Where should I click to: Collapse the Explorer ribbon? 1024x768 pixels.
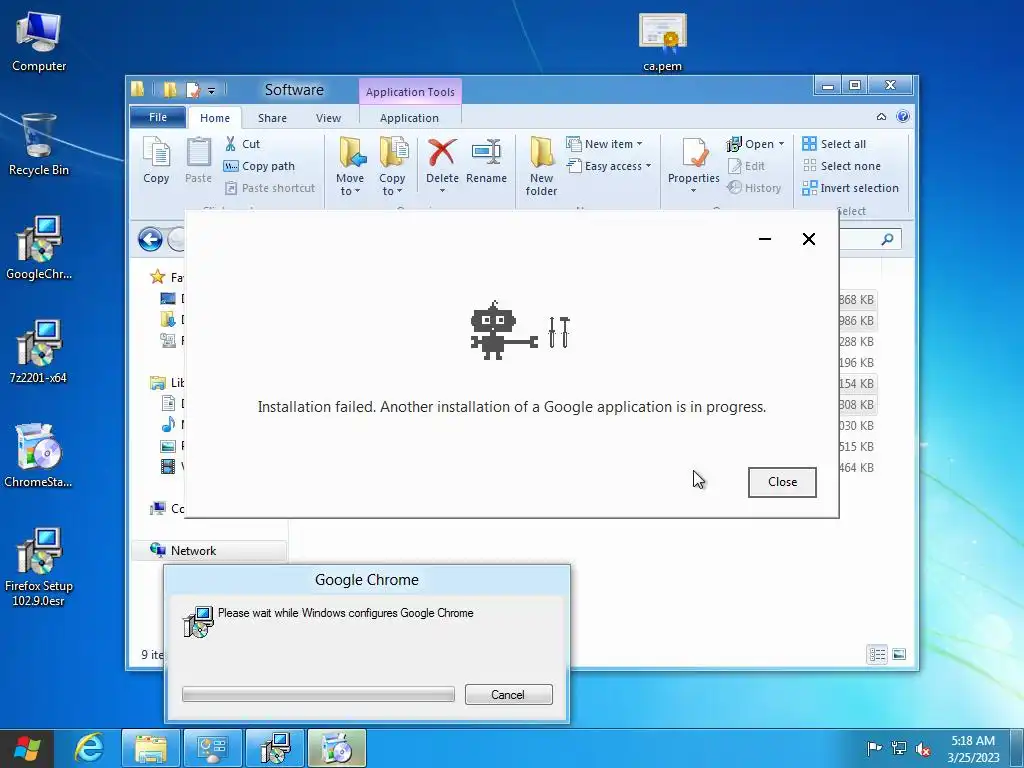[881, 117]
